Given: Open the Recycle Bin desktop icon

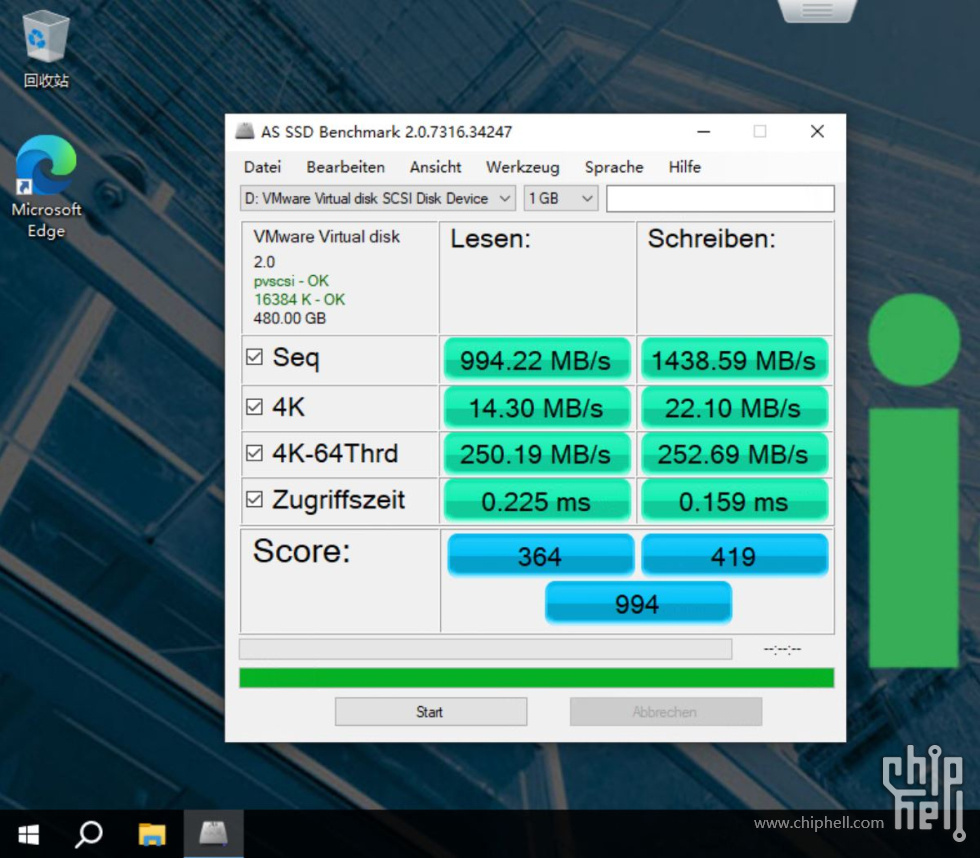Looking at the screenshot, I should point(46,50).
